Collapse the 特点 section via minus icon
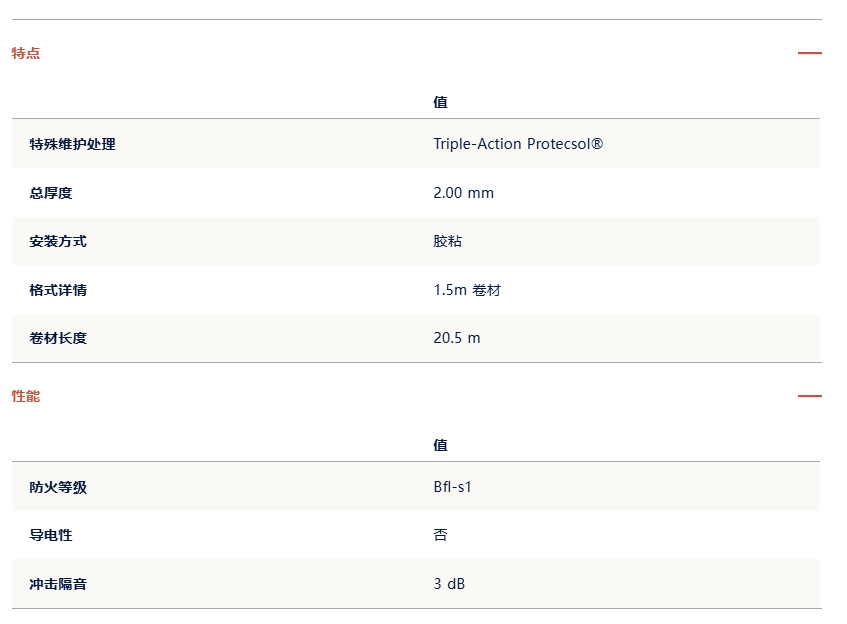The height and width of the screenshot is (624, 847). tap(809, 53)
